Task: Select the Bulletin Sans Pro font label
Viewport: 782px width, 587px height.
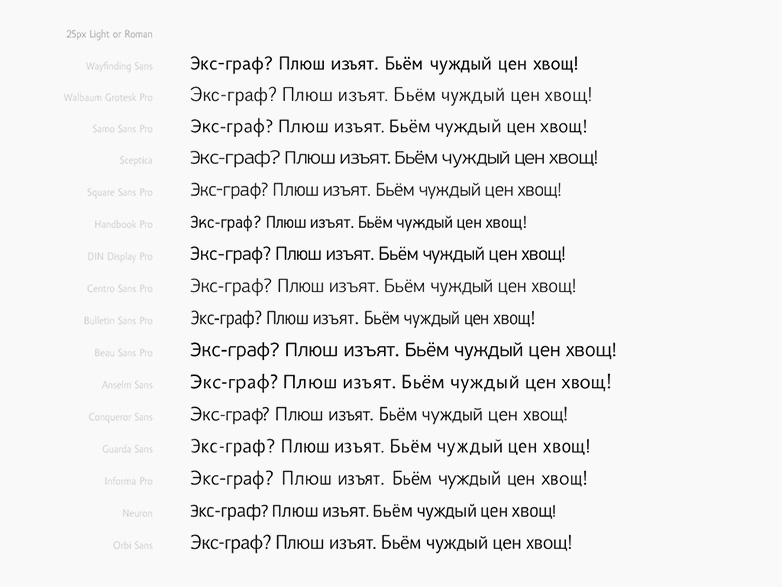Action: tap(118, 321)
